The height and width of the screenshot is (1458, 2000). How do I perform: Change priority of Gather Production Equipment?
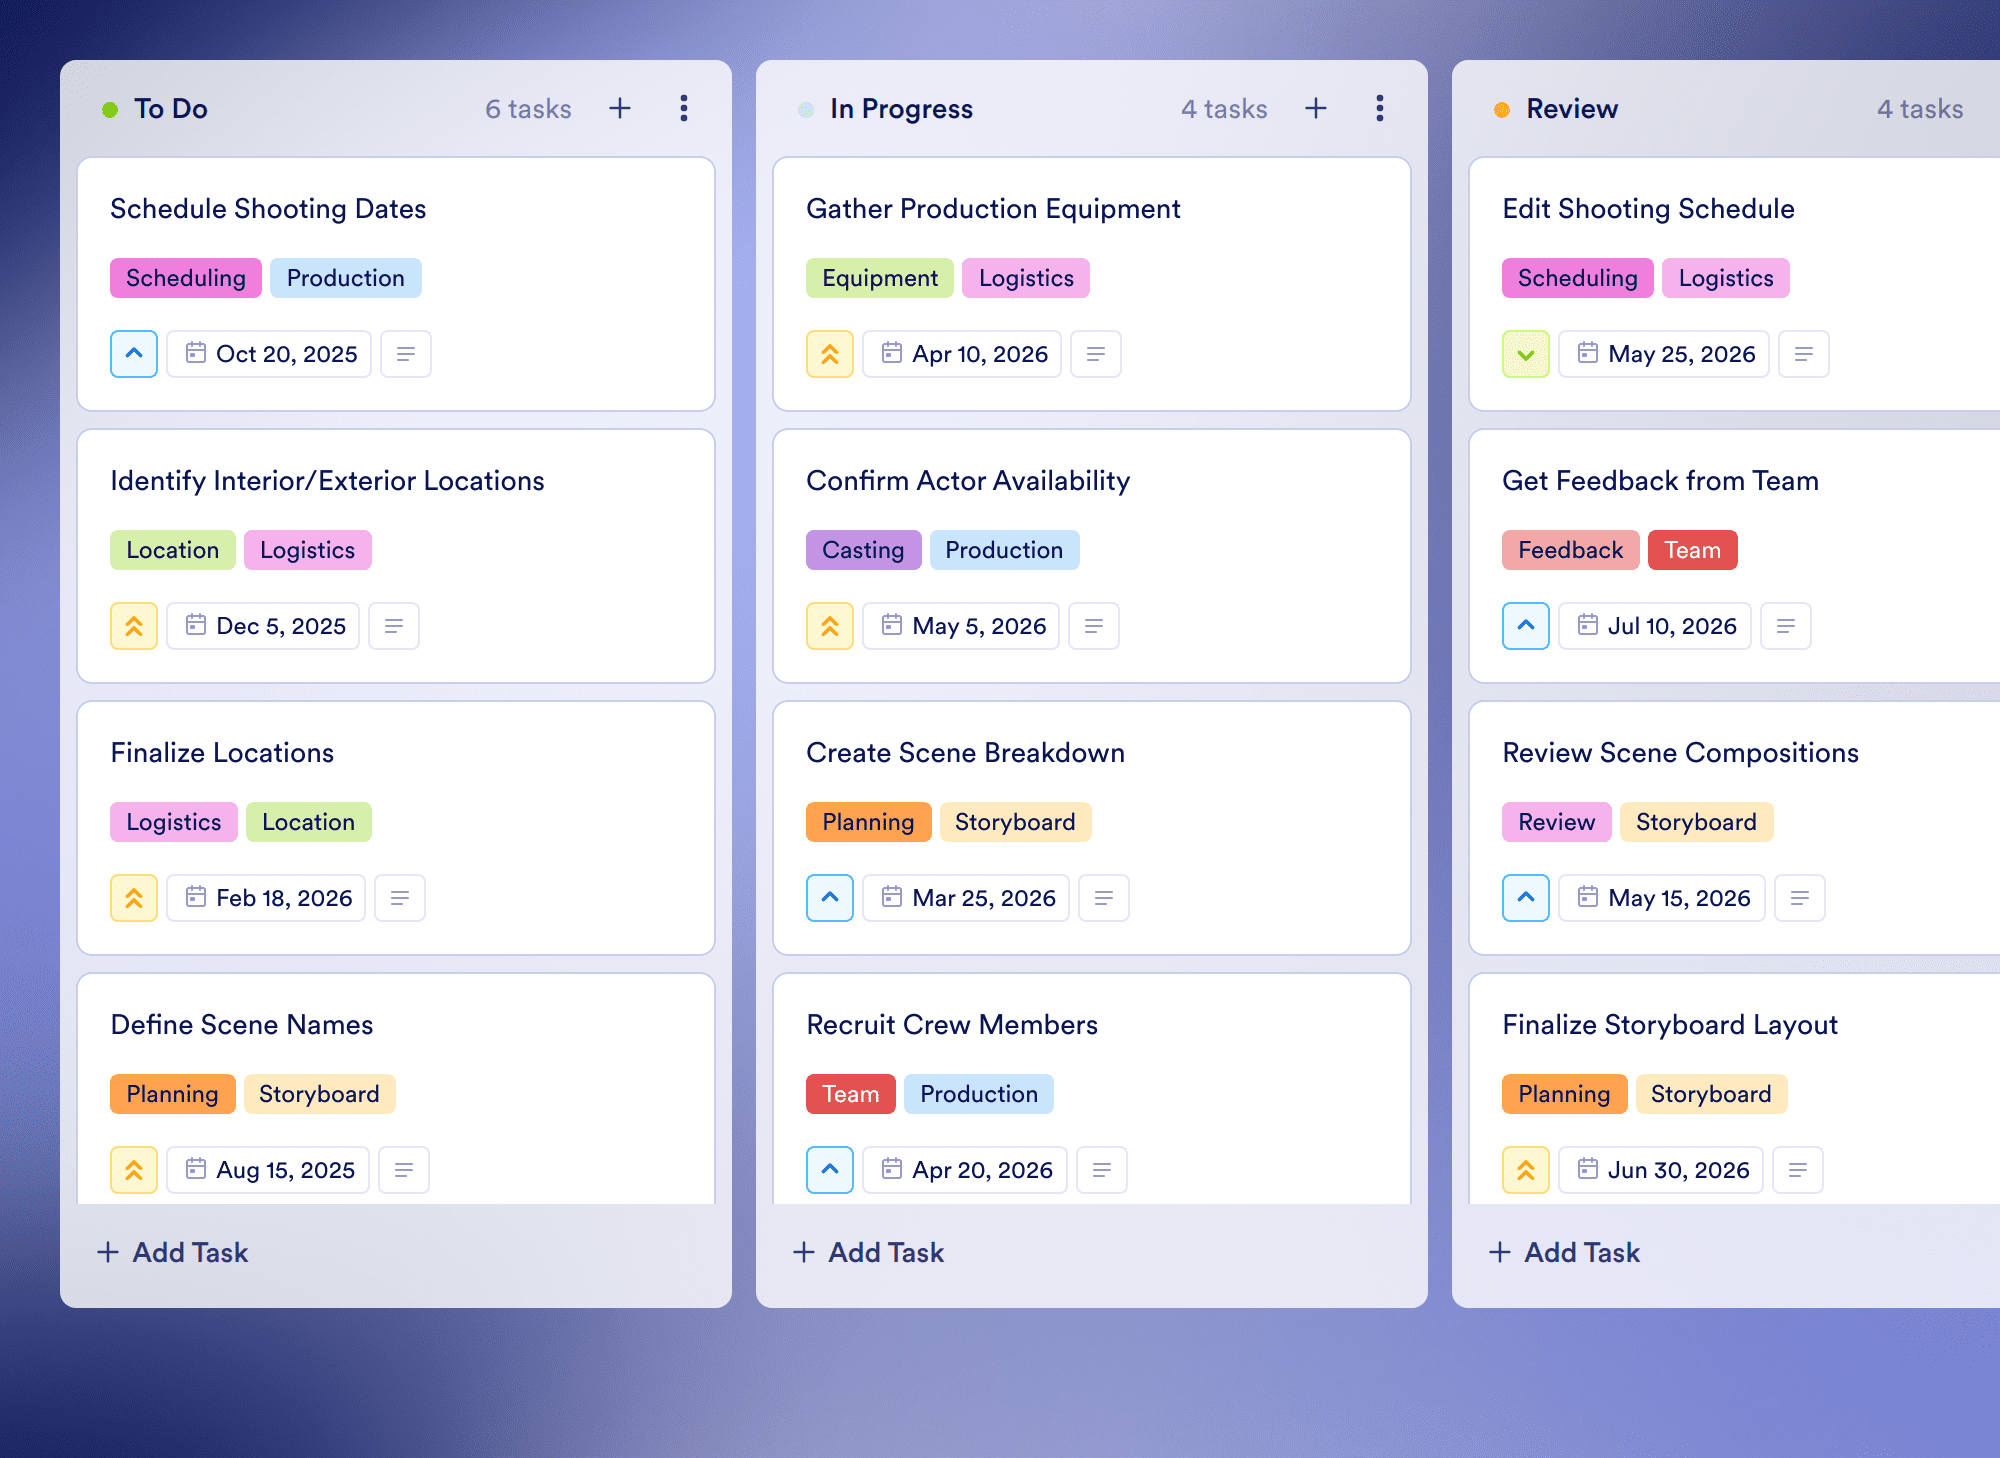[x=830, y=354]
